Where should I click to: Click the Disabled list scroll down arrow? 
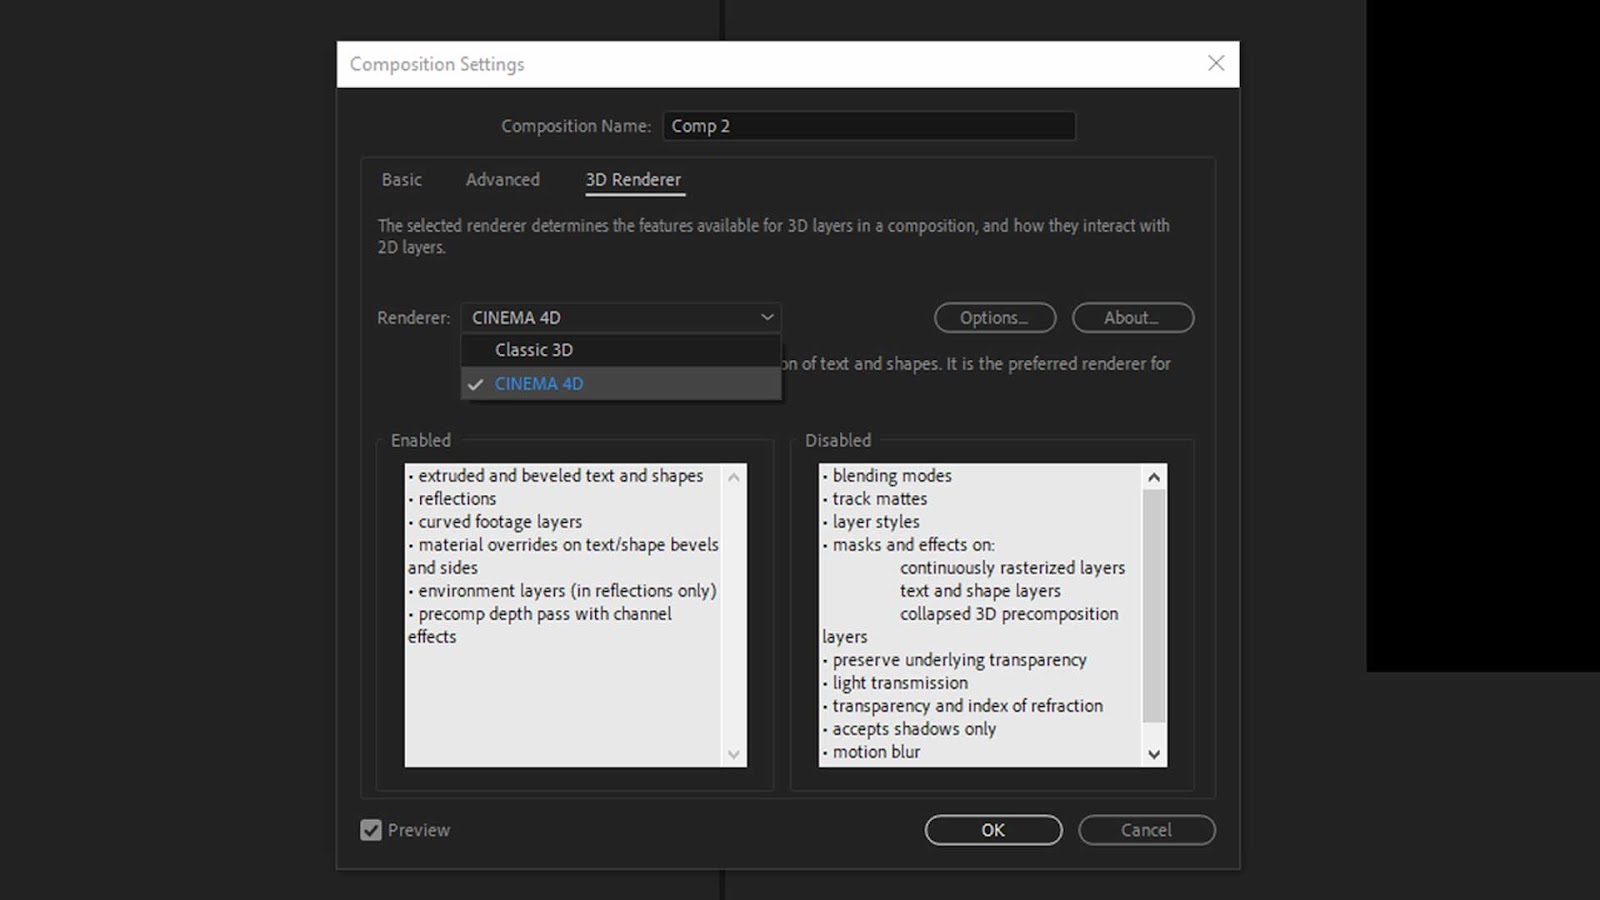pyautogui.click(x=1154, y=754)
